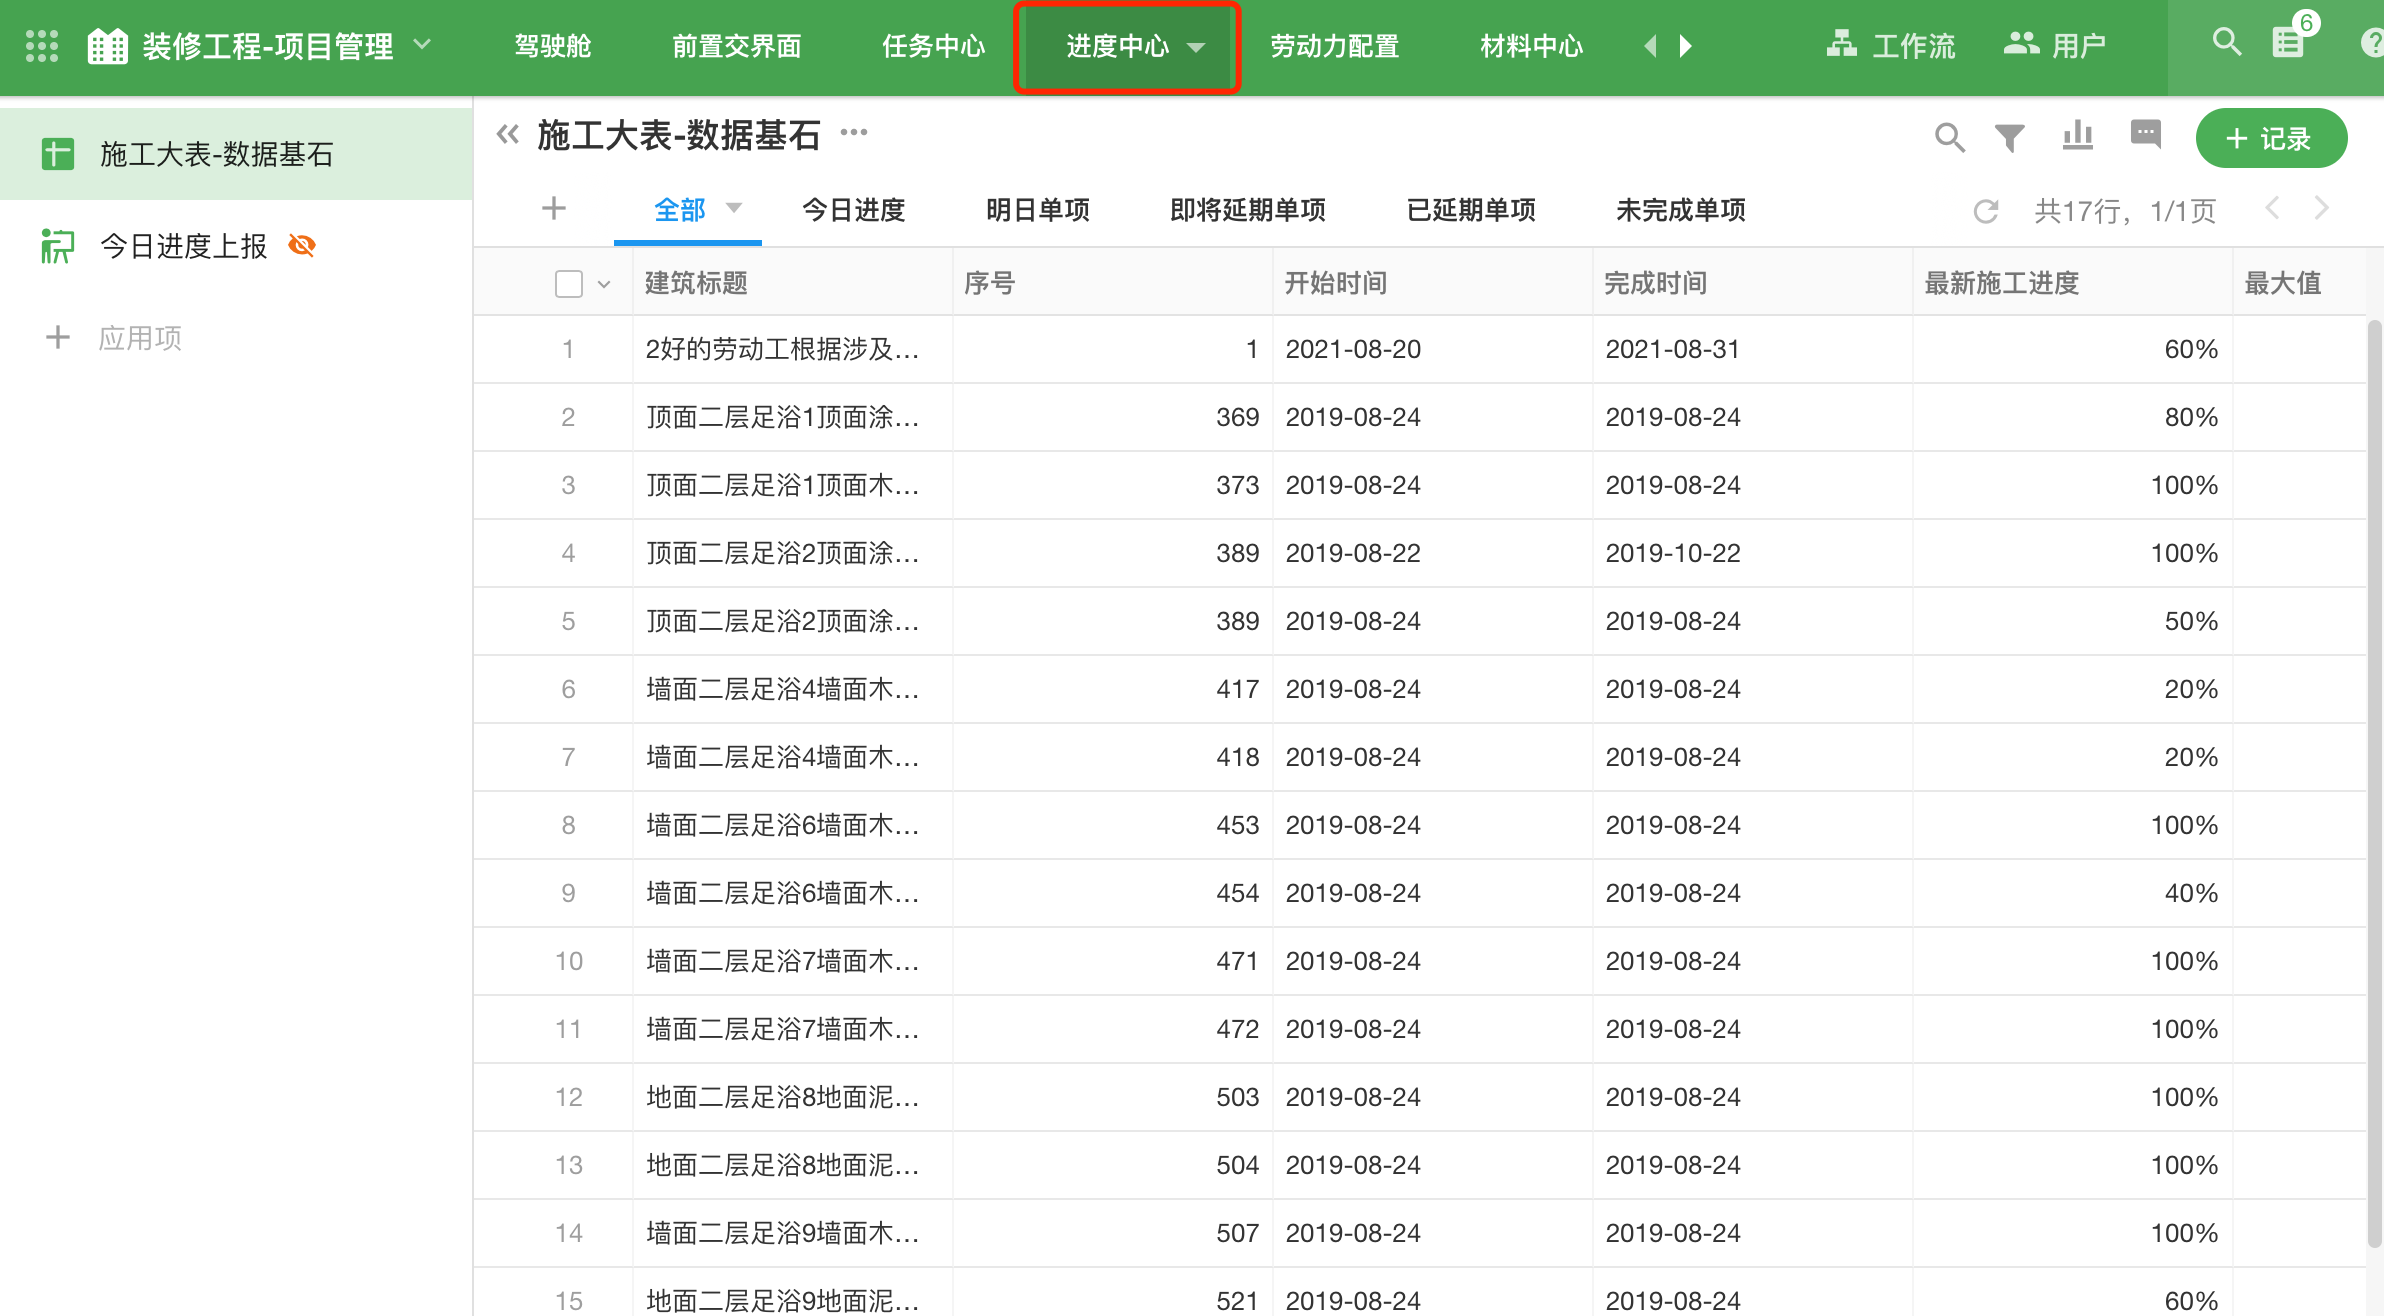2384x1316 pixels.
Task: Open the comments discussion icon
Action: click(x=2146, y=134)
